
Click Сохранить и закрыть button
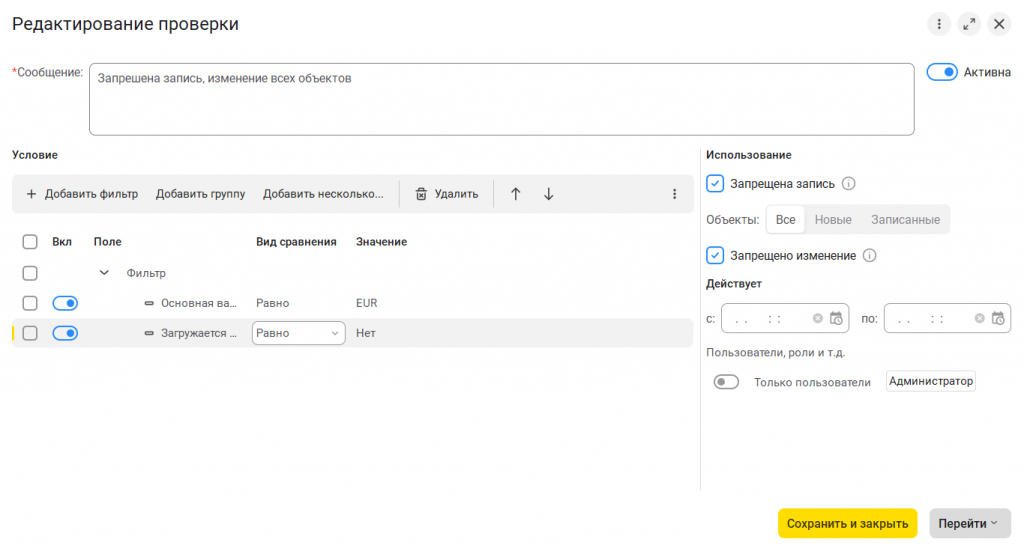[x=847, y=523]
